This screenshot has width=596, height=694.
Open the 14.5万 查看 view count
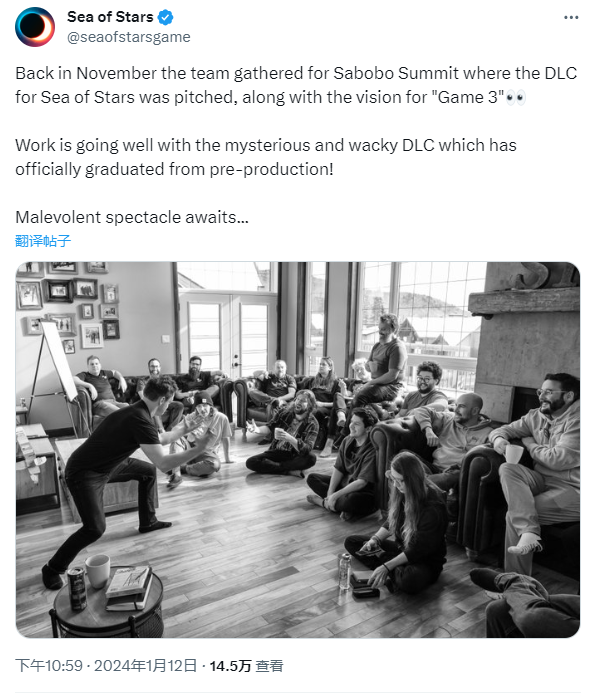click(246, 666)
